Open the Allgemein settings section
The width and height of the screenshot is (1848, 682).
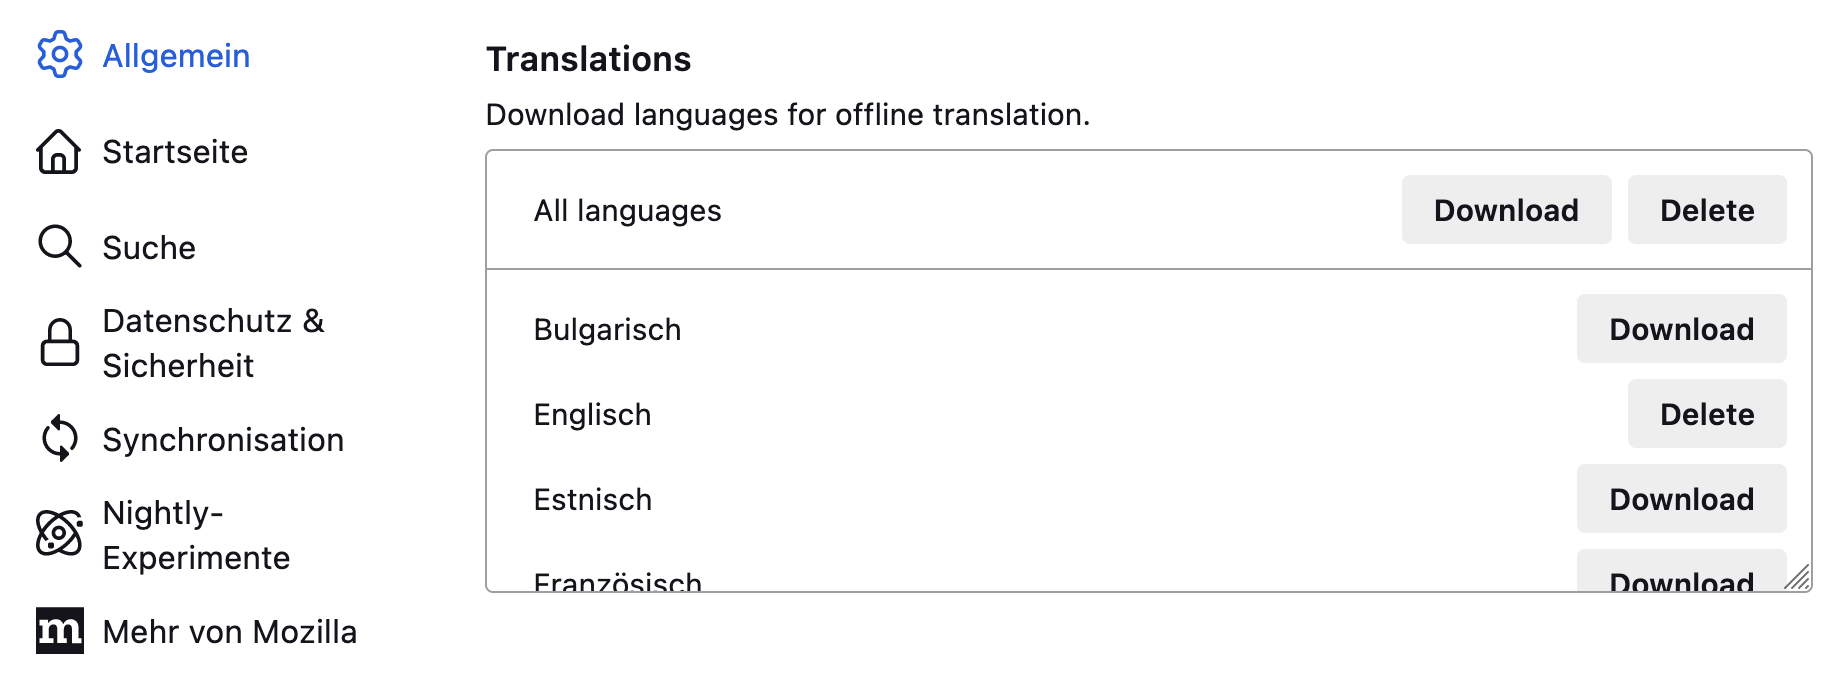(176, 56)
